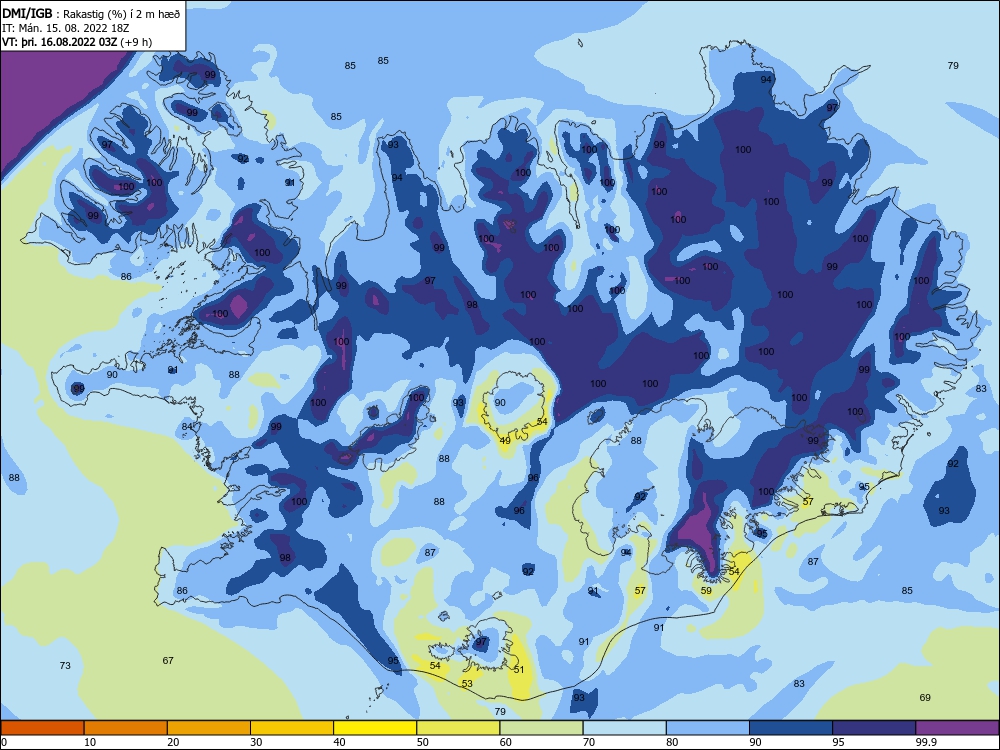Click the humidity value '73' on the map

[x=65, y=666]
